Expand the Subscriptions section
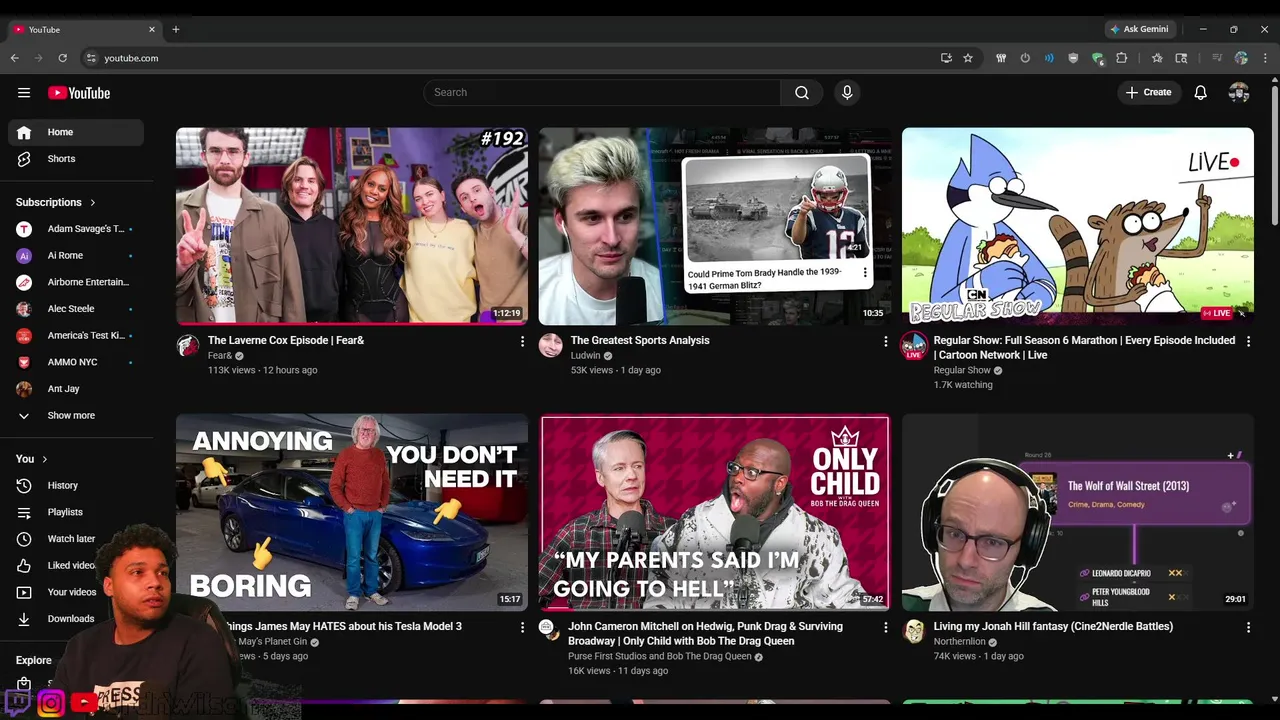 [x=56, y=202]
